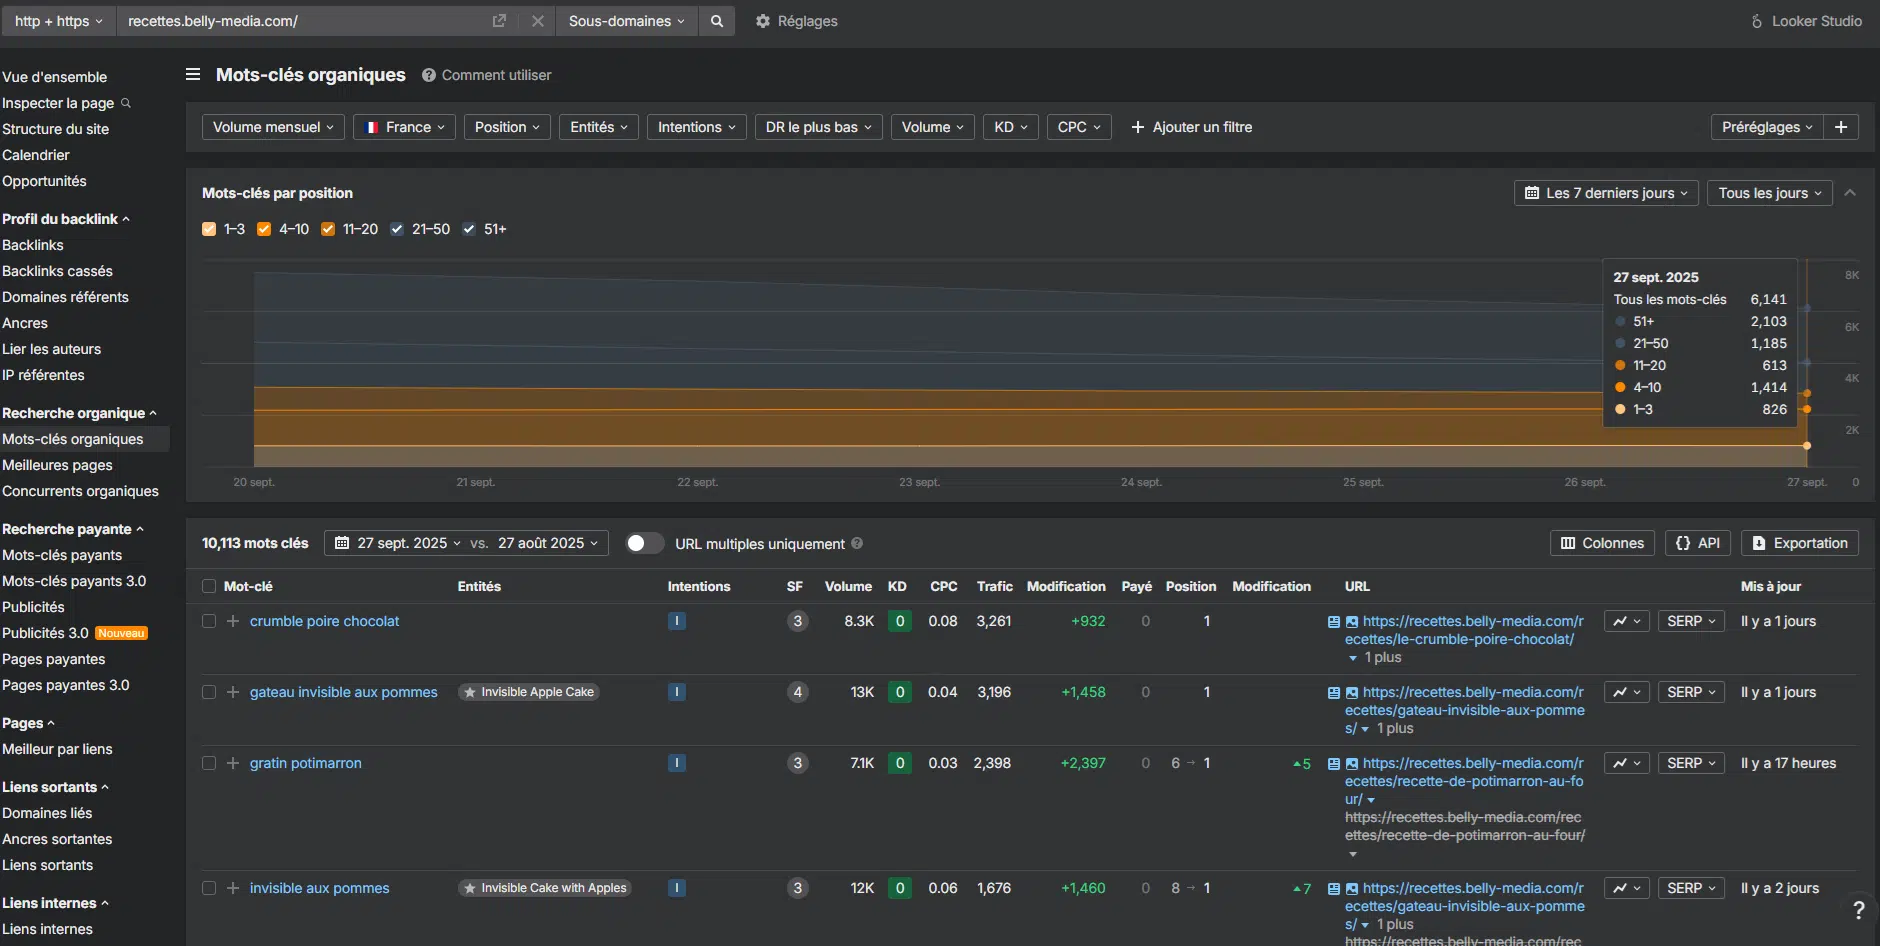Toggle URL multiples uniquement switch
The height and width of the screenshot is (946, 1880).
[644, 543]
